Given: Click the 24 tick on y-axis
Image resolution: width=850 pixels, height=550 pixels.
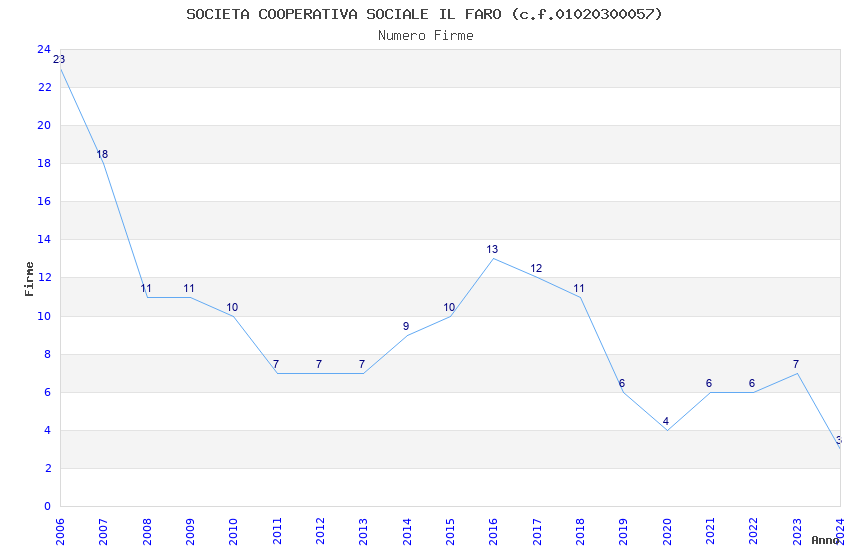Looking at the screenshot, I should [x=44, y=49].
